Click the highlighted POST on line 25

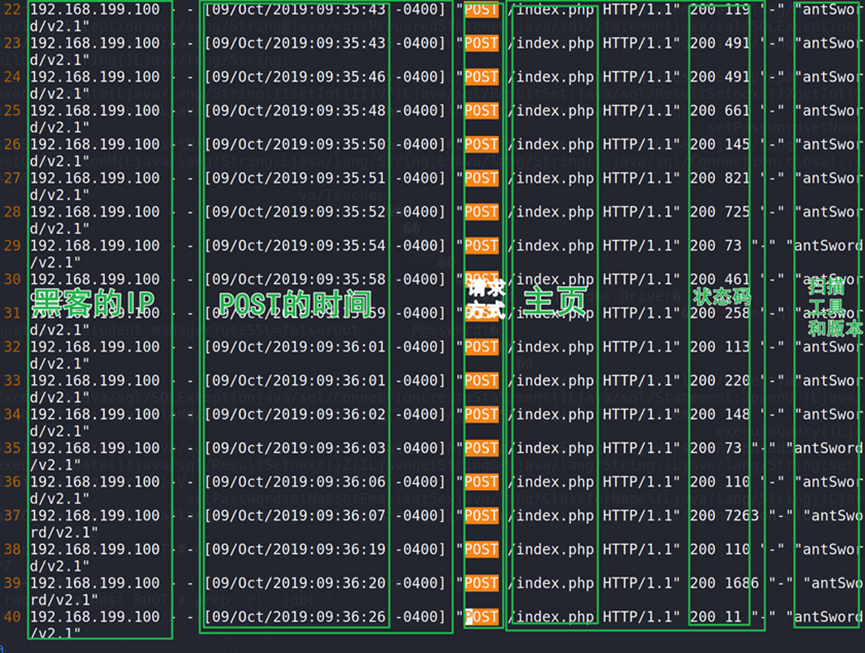pyautogui.click(x=481, y=111)
